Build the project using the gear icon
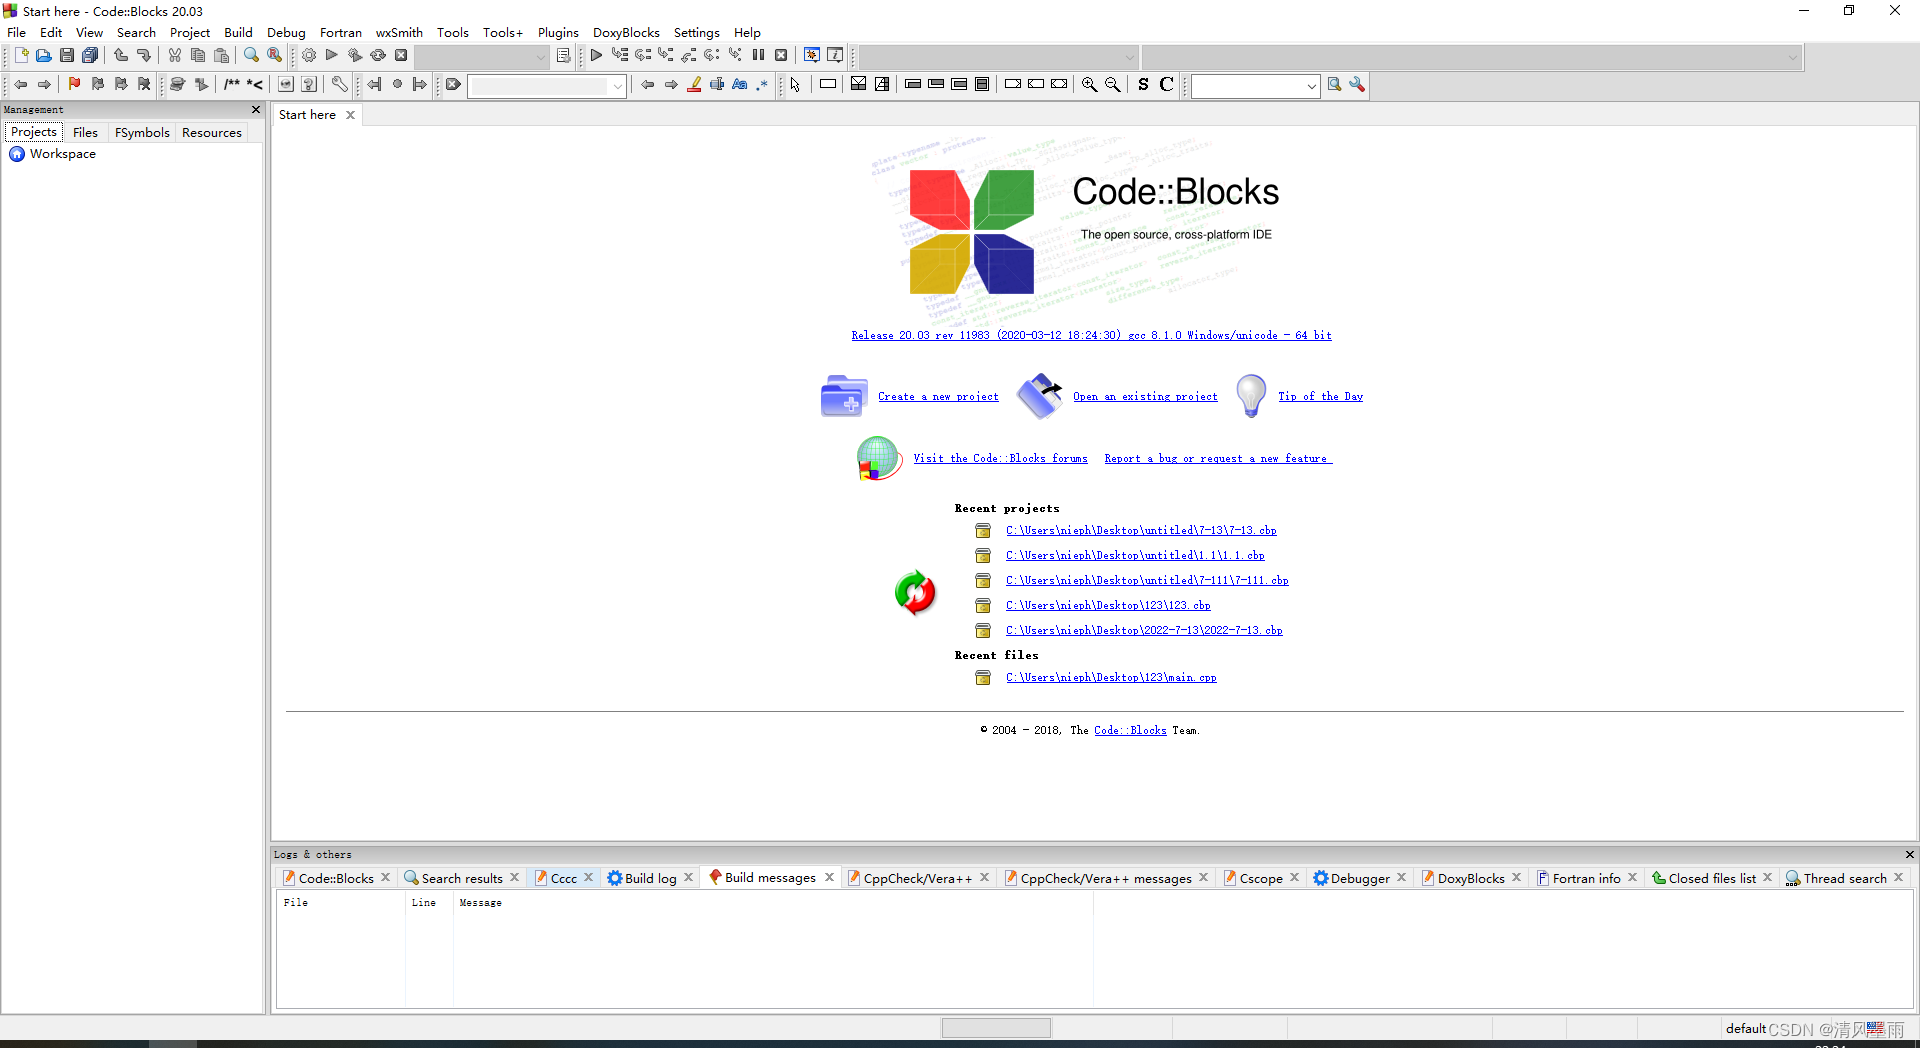Viewport: 1920px width, 1048px height. pos(309,56)
